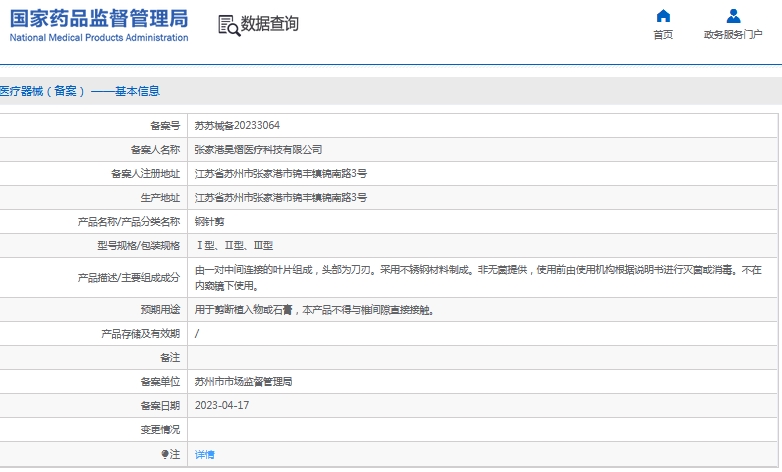Click the value in the 备案人注册地址 row
Screen dimensions: 782x472
coord(281,174)
